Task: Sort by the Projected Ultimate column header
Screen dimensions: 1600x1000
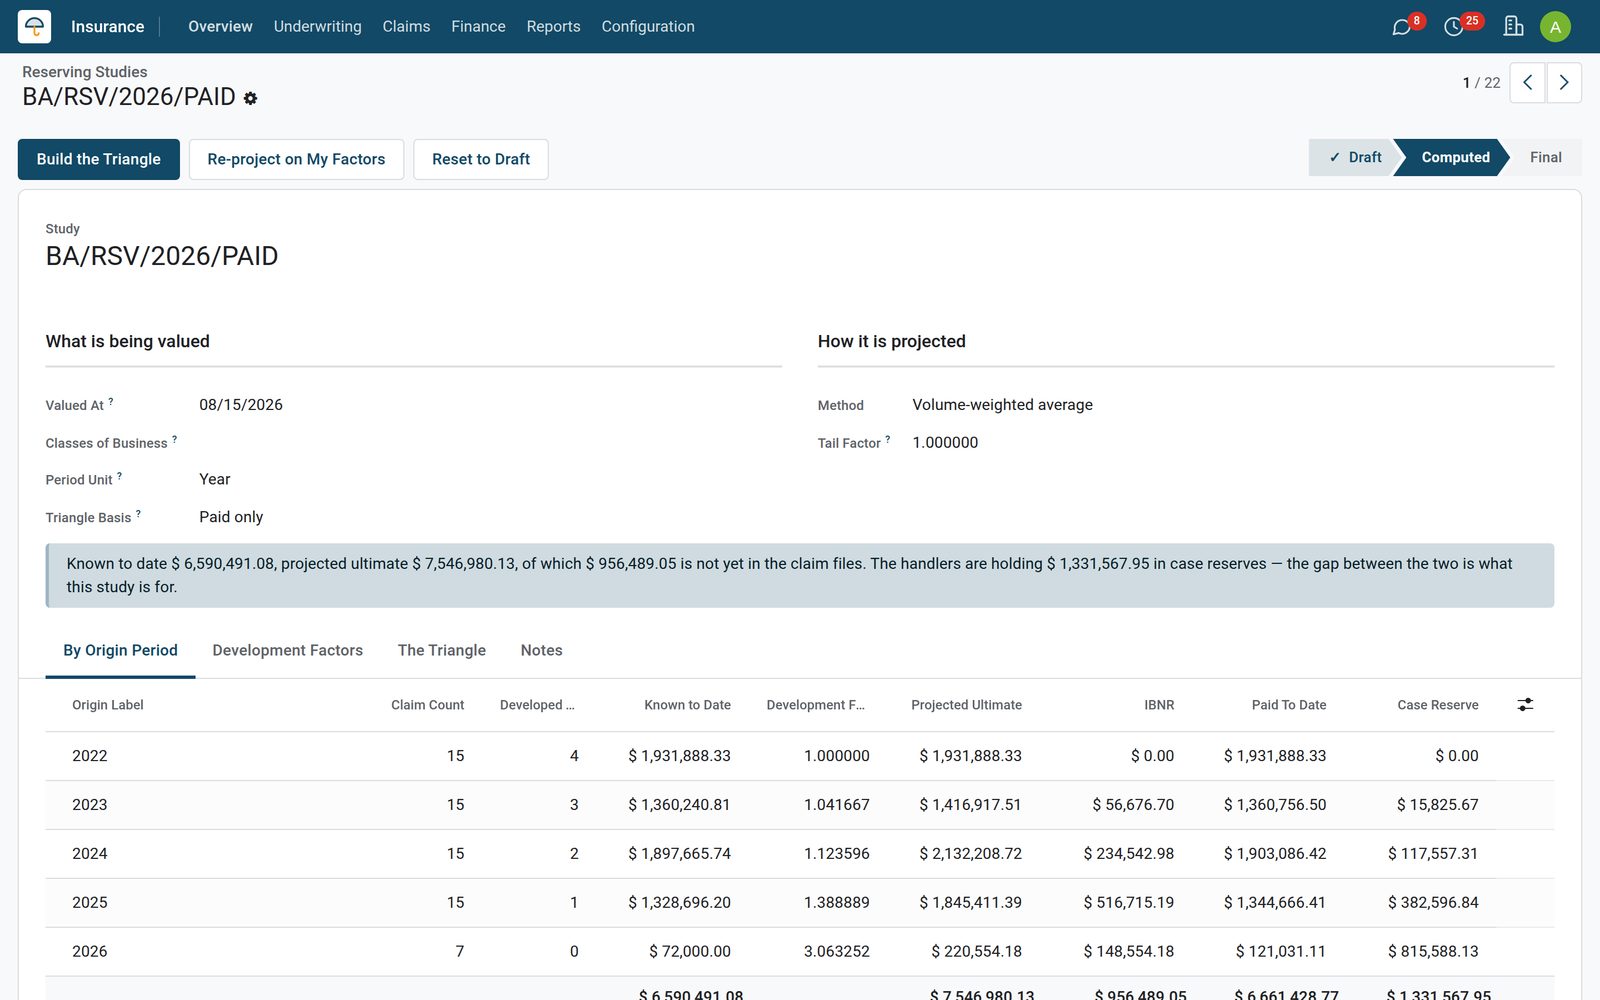Action: 966,705
